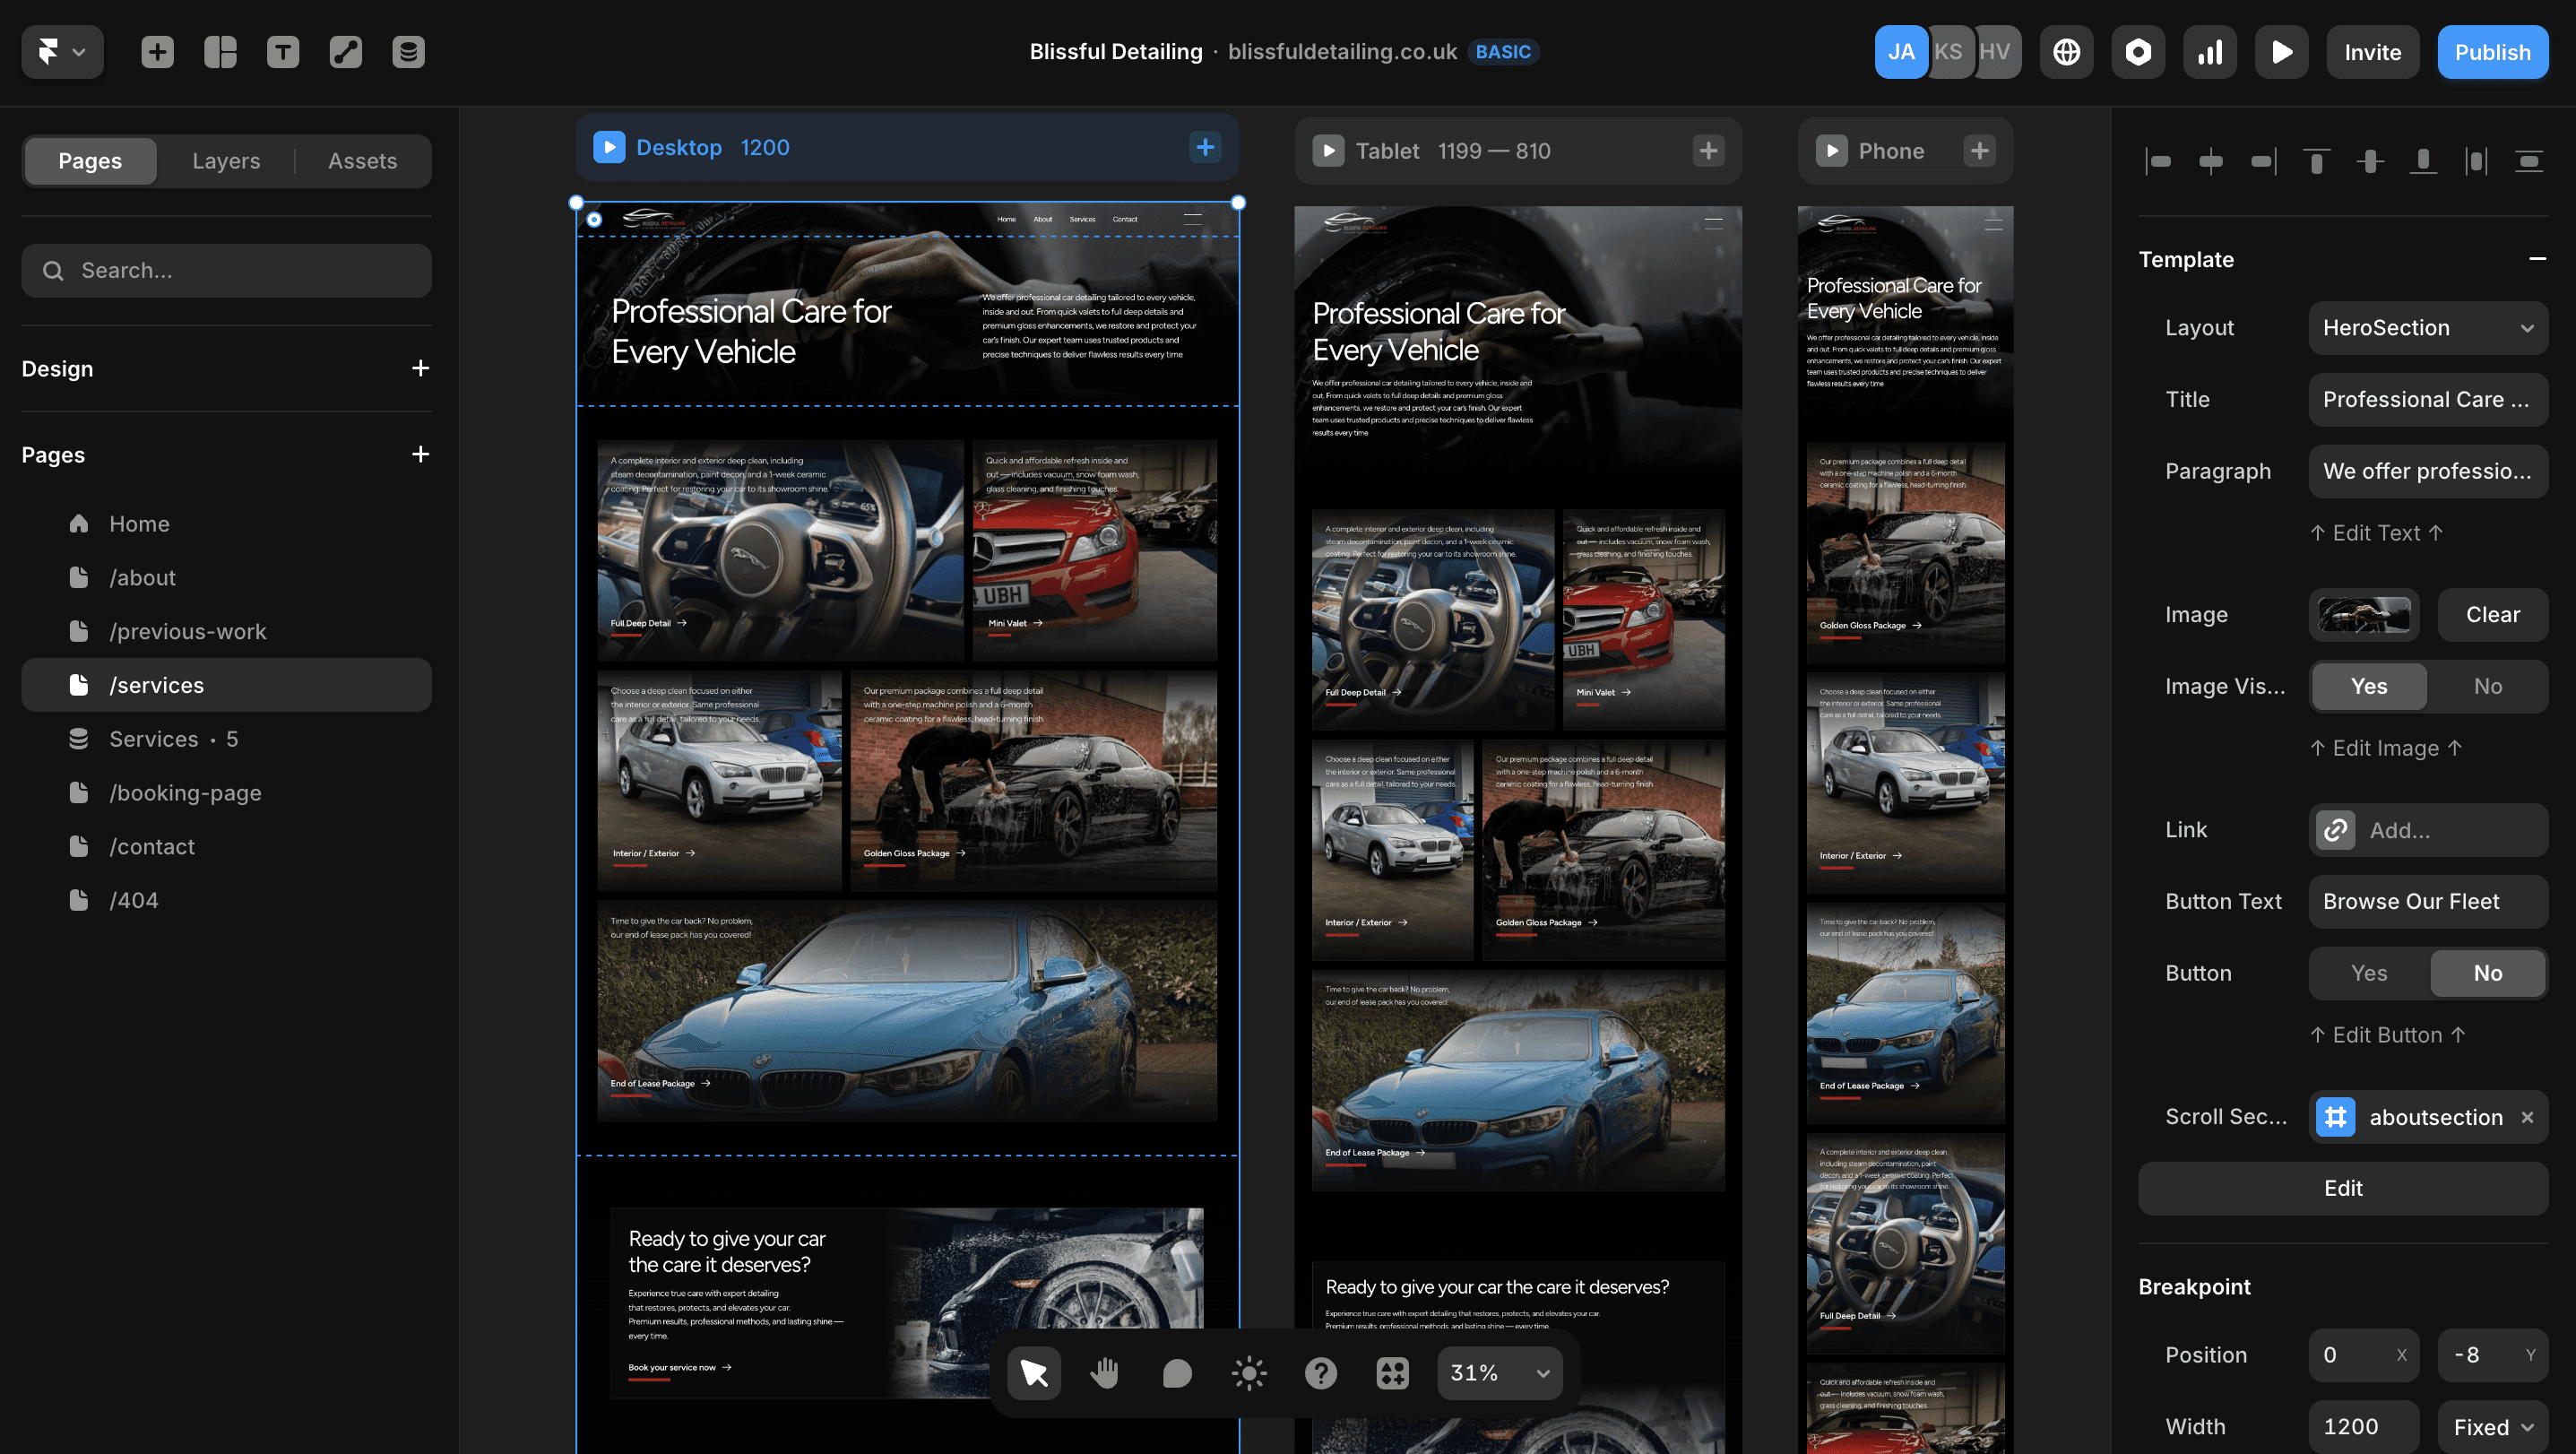The width and height of the screenshot is (2576, 1454).
Task: Switch to the Layers tab
Action: (x=226, y=161)
